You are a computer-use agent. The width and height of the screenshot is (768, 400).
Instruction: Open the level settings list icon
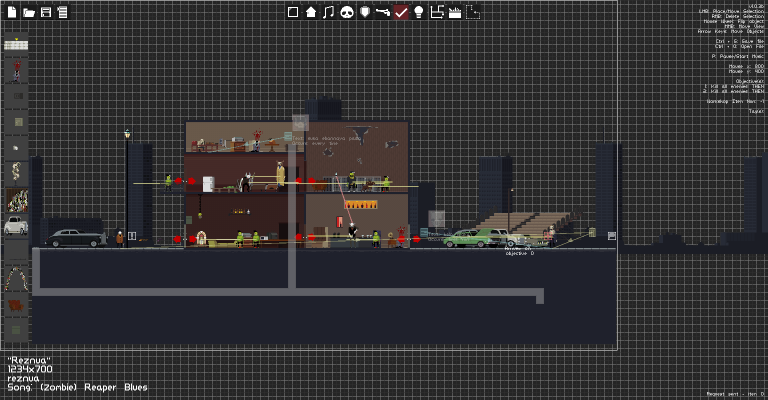62,12
